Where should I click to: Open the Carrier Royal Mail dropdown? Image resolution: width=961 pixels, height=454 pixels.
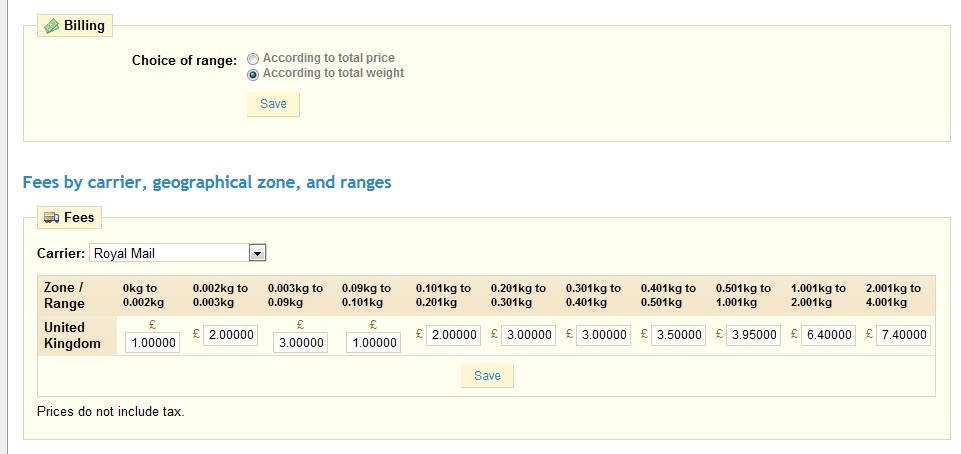(257, 254)
